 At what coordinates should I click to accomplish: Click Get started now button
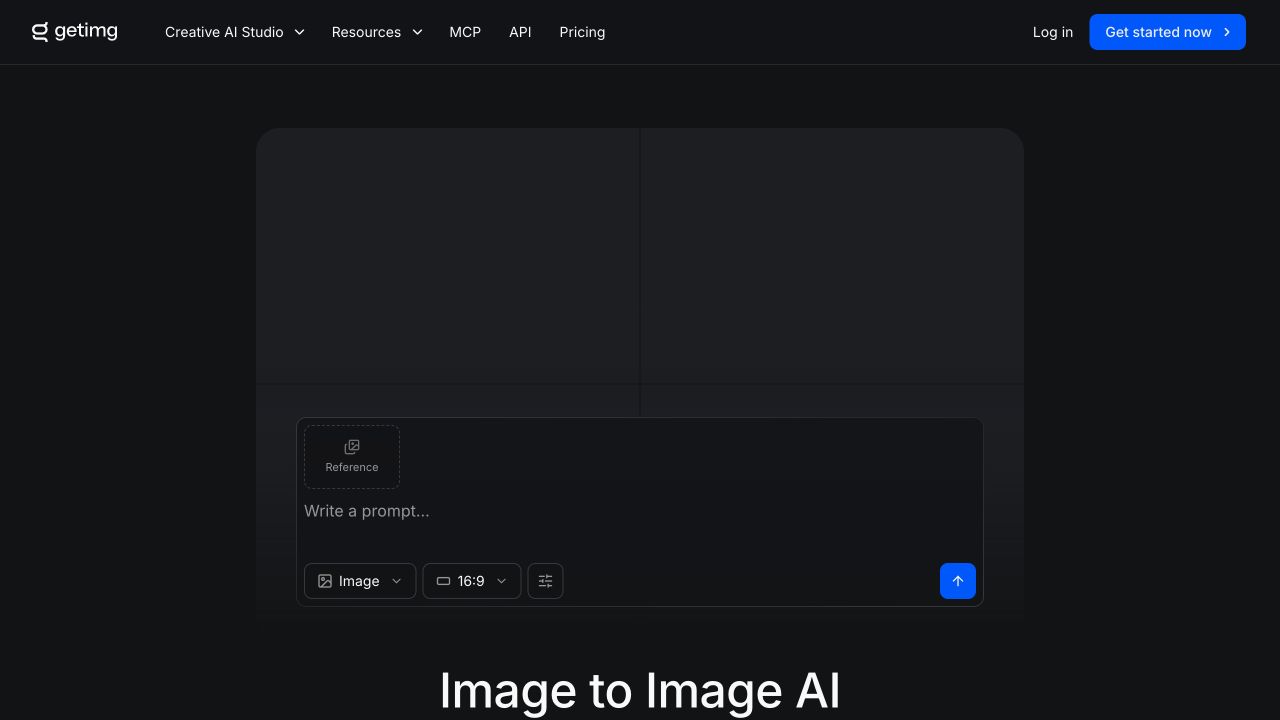[x=1167, y=32]
